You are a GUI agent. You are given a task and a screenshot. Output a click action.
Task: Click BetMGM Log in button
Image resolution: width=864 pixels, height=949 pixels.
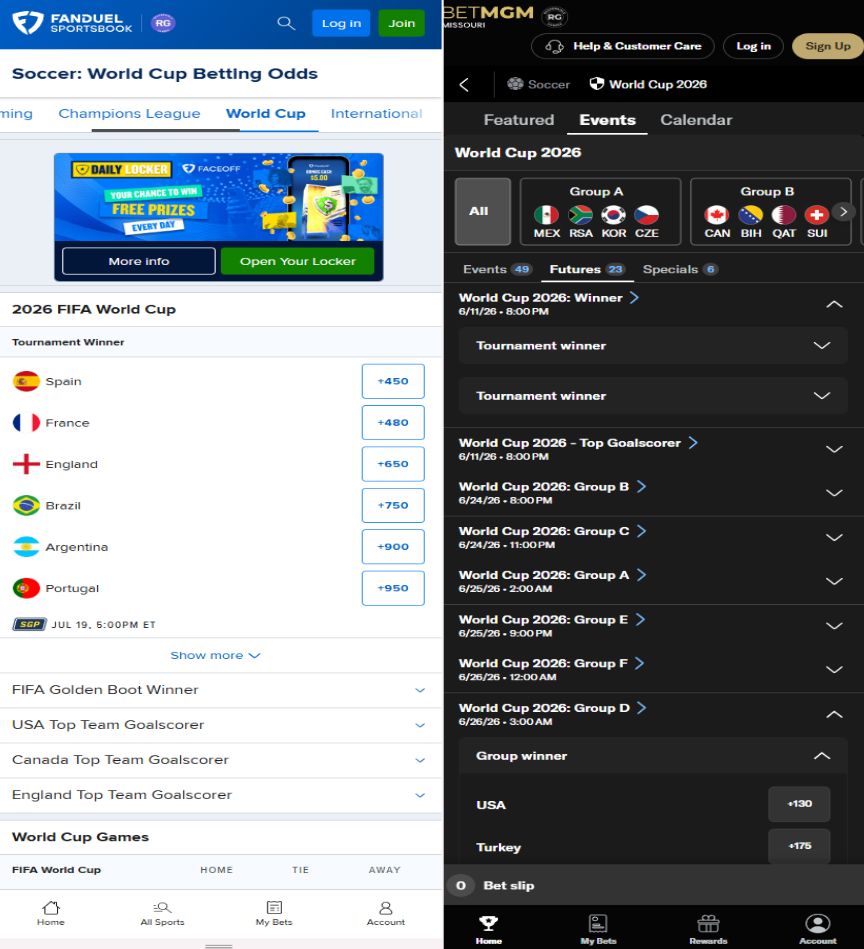pyautogui.click(x=753, y=46)
